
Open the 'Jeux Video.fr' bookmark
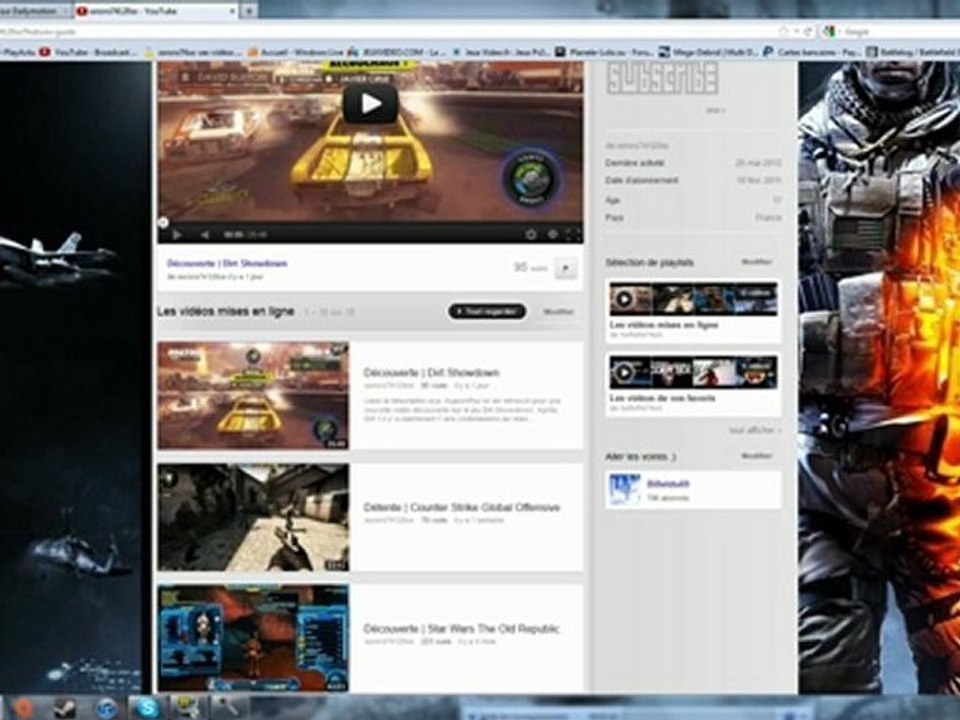(501, 53)
